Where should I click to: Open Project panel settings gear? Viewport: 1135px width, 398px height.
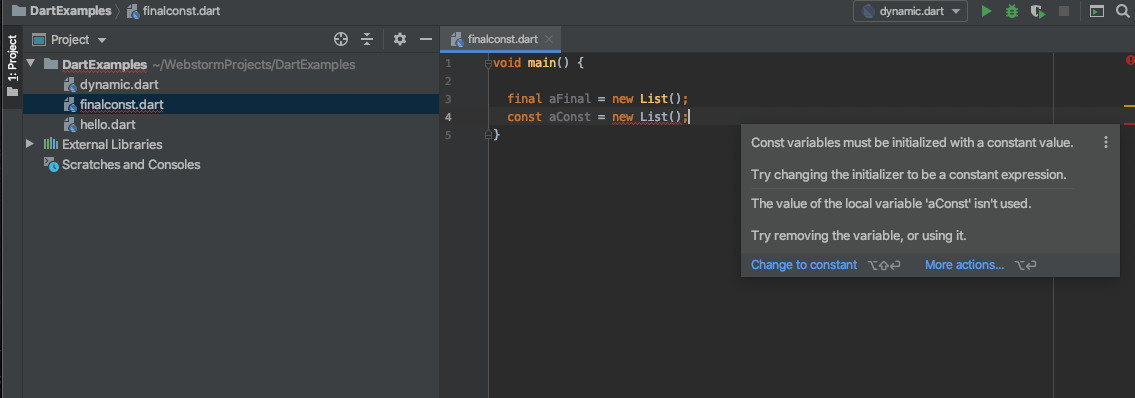point(400,39)
